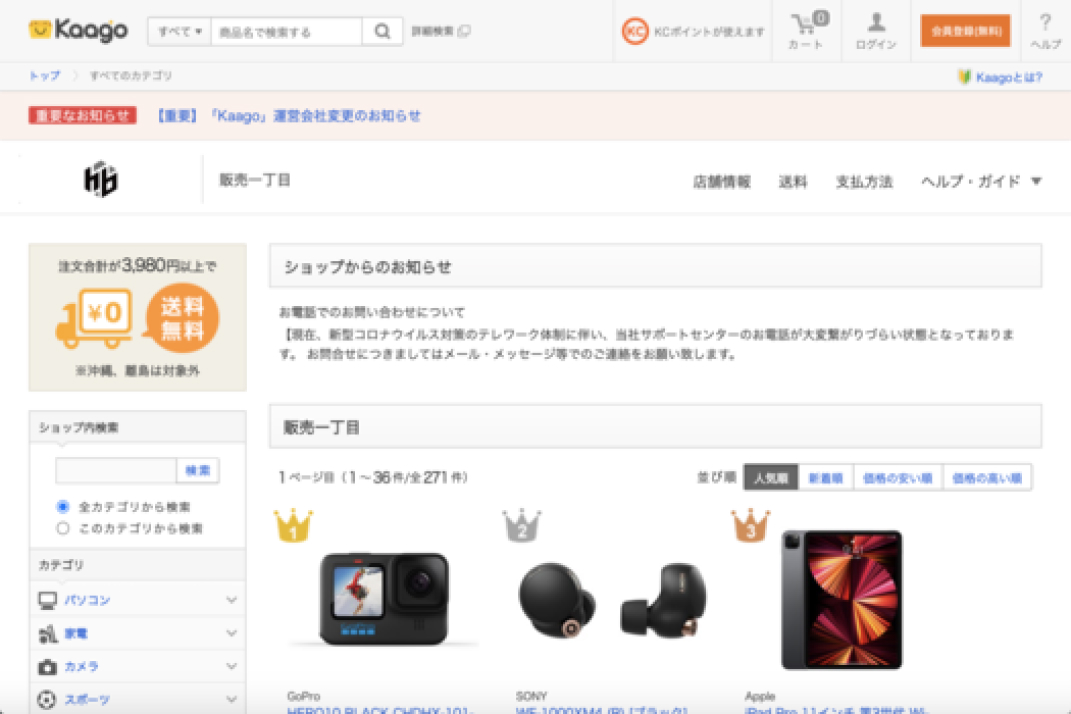Click the カメラ category link
The width and height of the screenshot is (1071, 714).
(81, 666)
